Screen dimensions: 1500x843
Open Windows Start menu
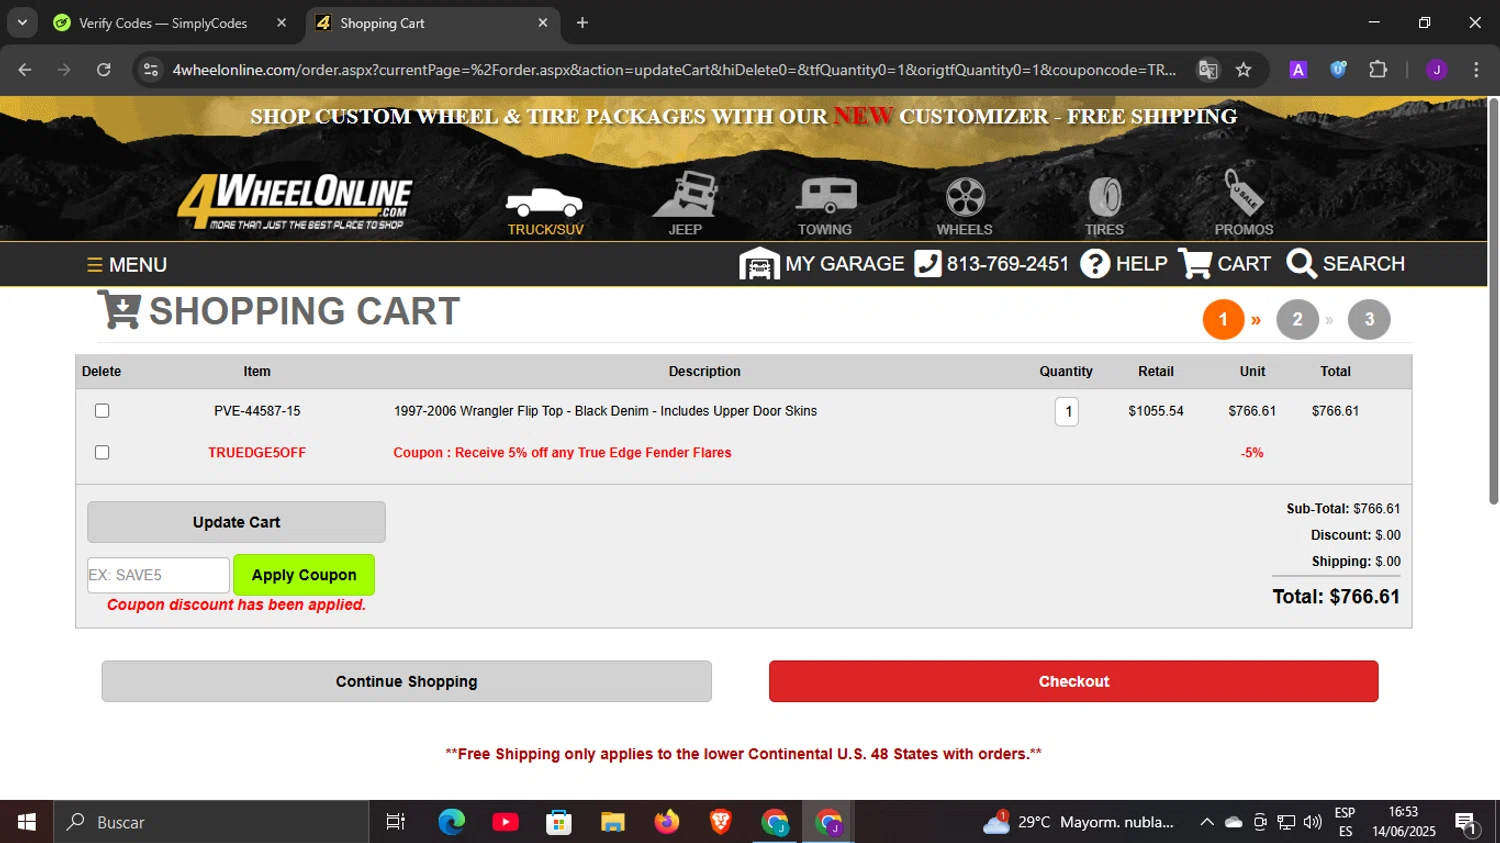pos(26,822)
